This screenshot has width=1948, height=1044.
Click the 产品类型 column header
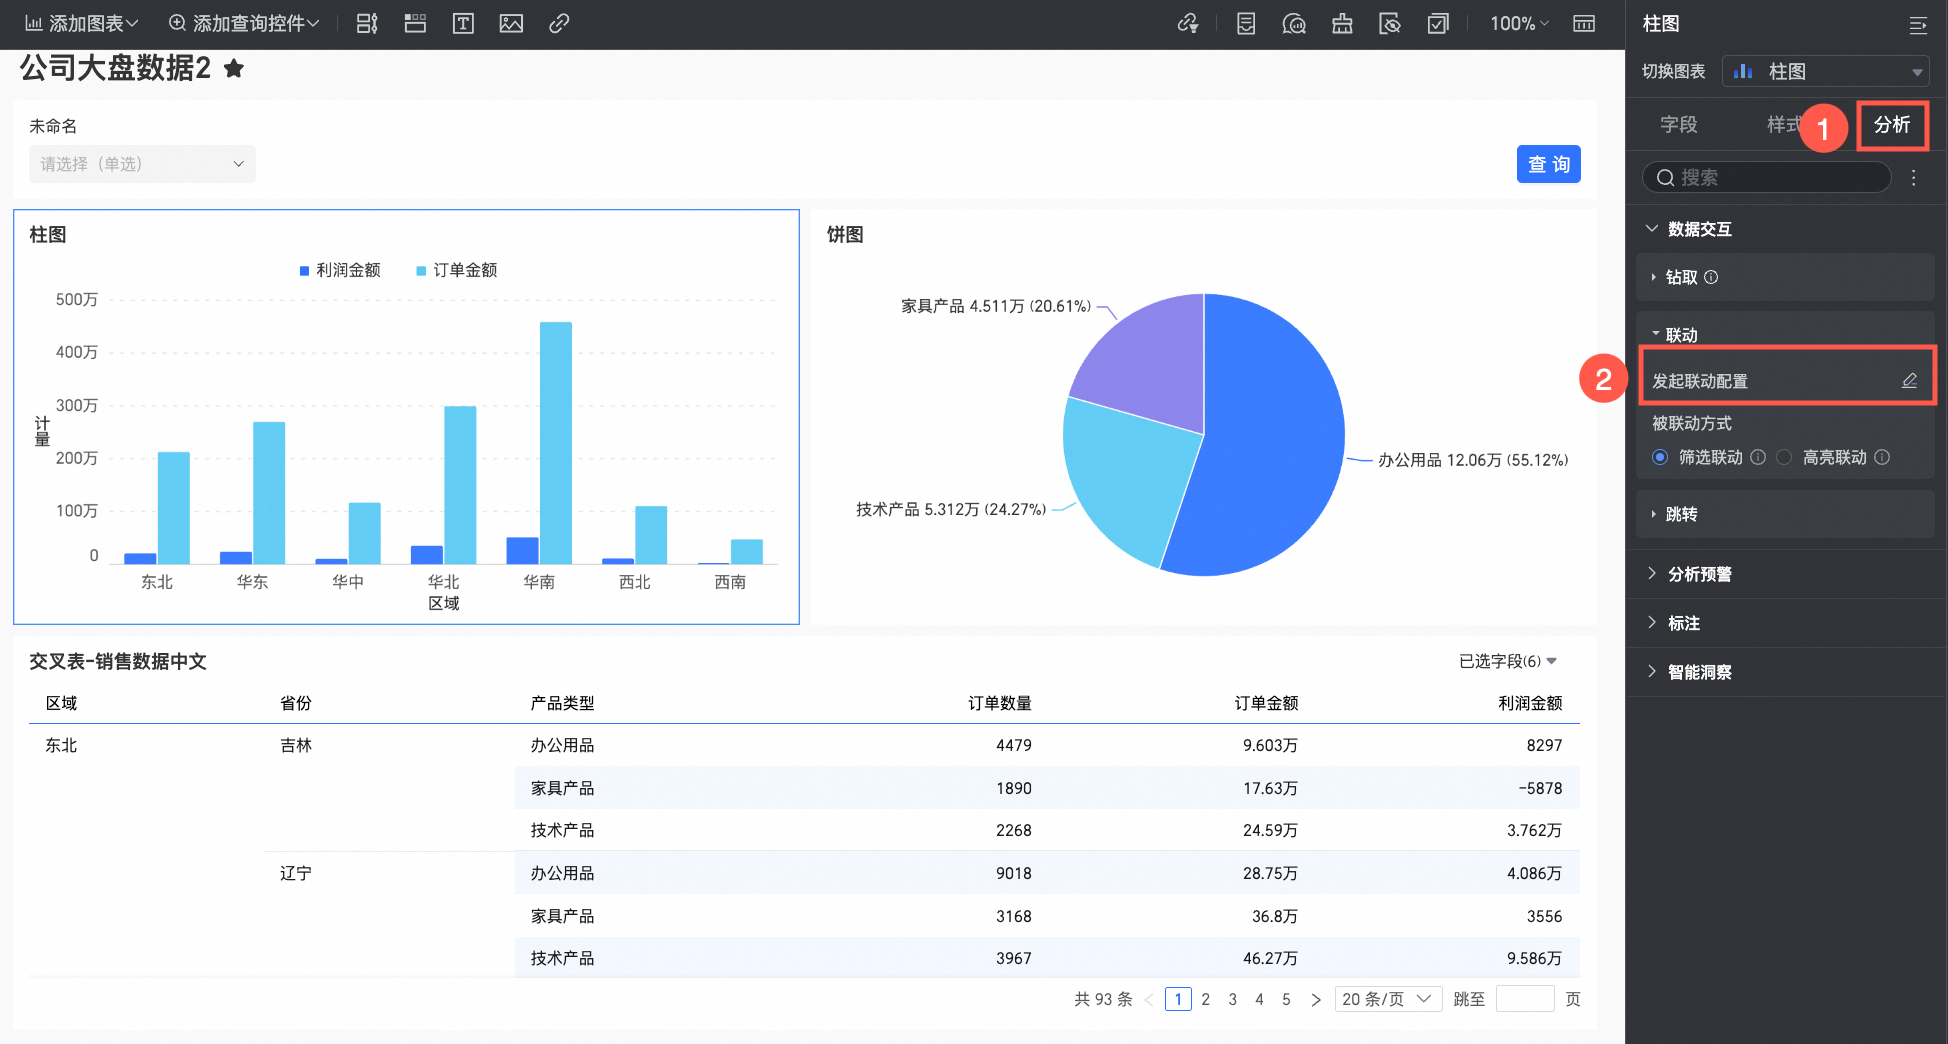pos(562,703)
